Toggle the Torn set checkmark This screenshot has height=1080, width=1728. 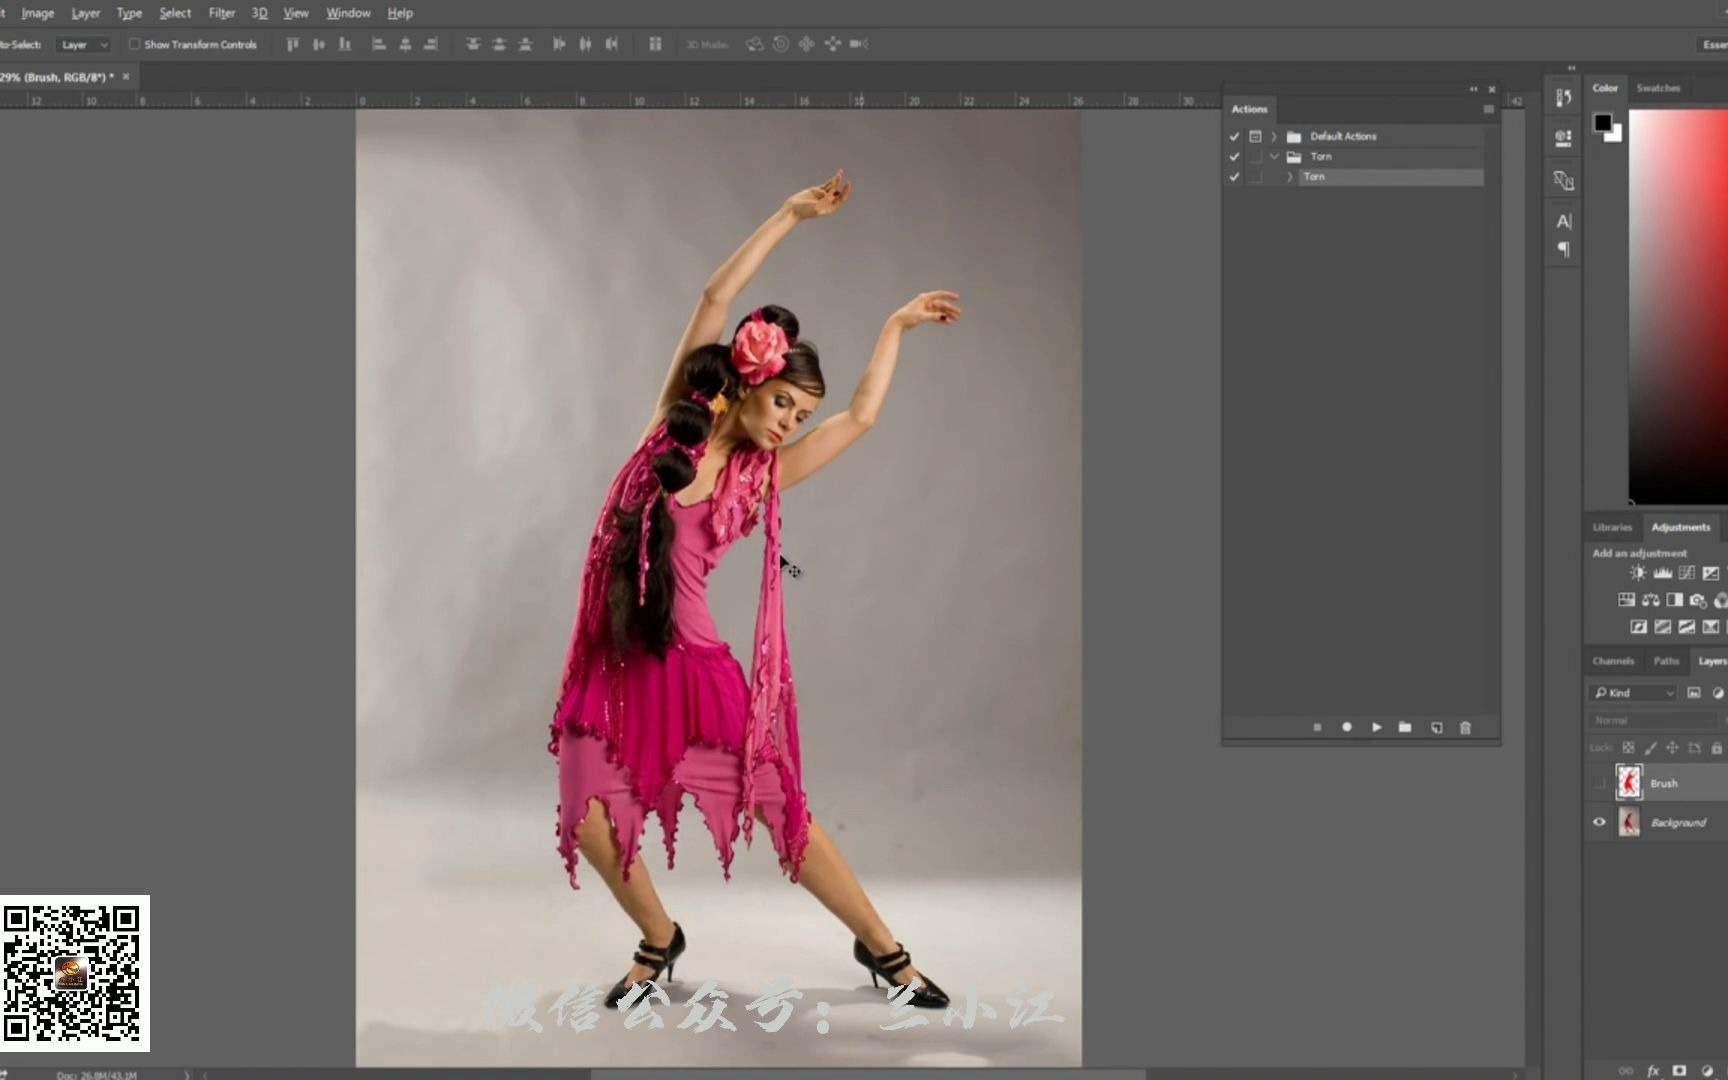click(1234, 157)
